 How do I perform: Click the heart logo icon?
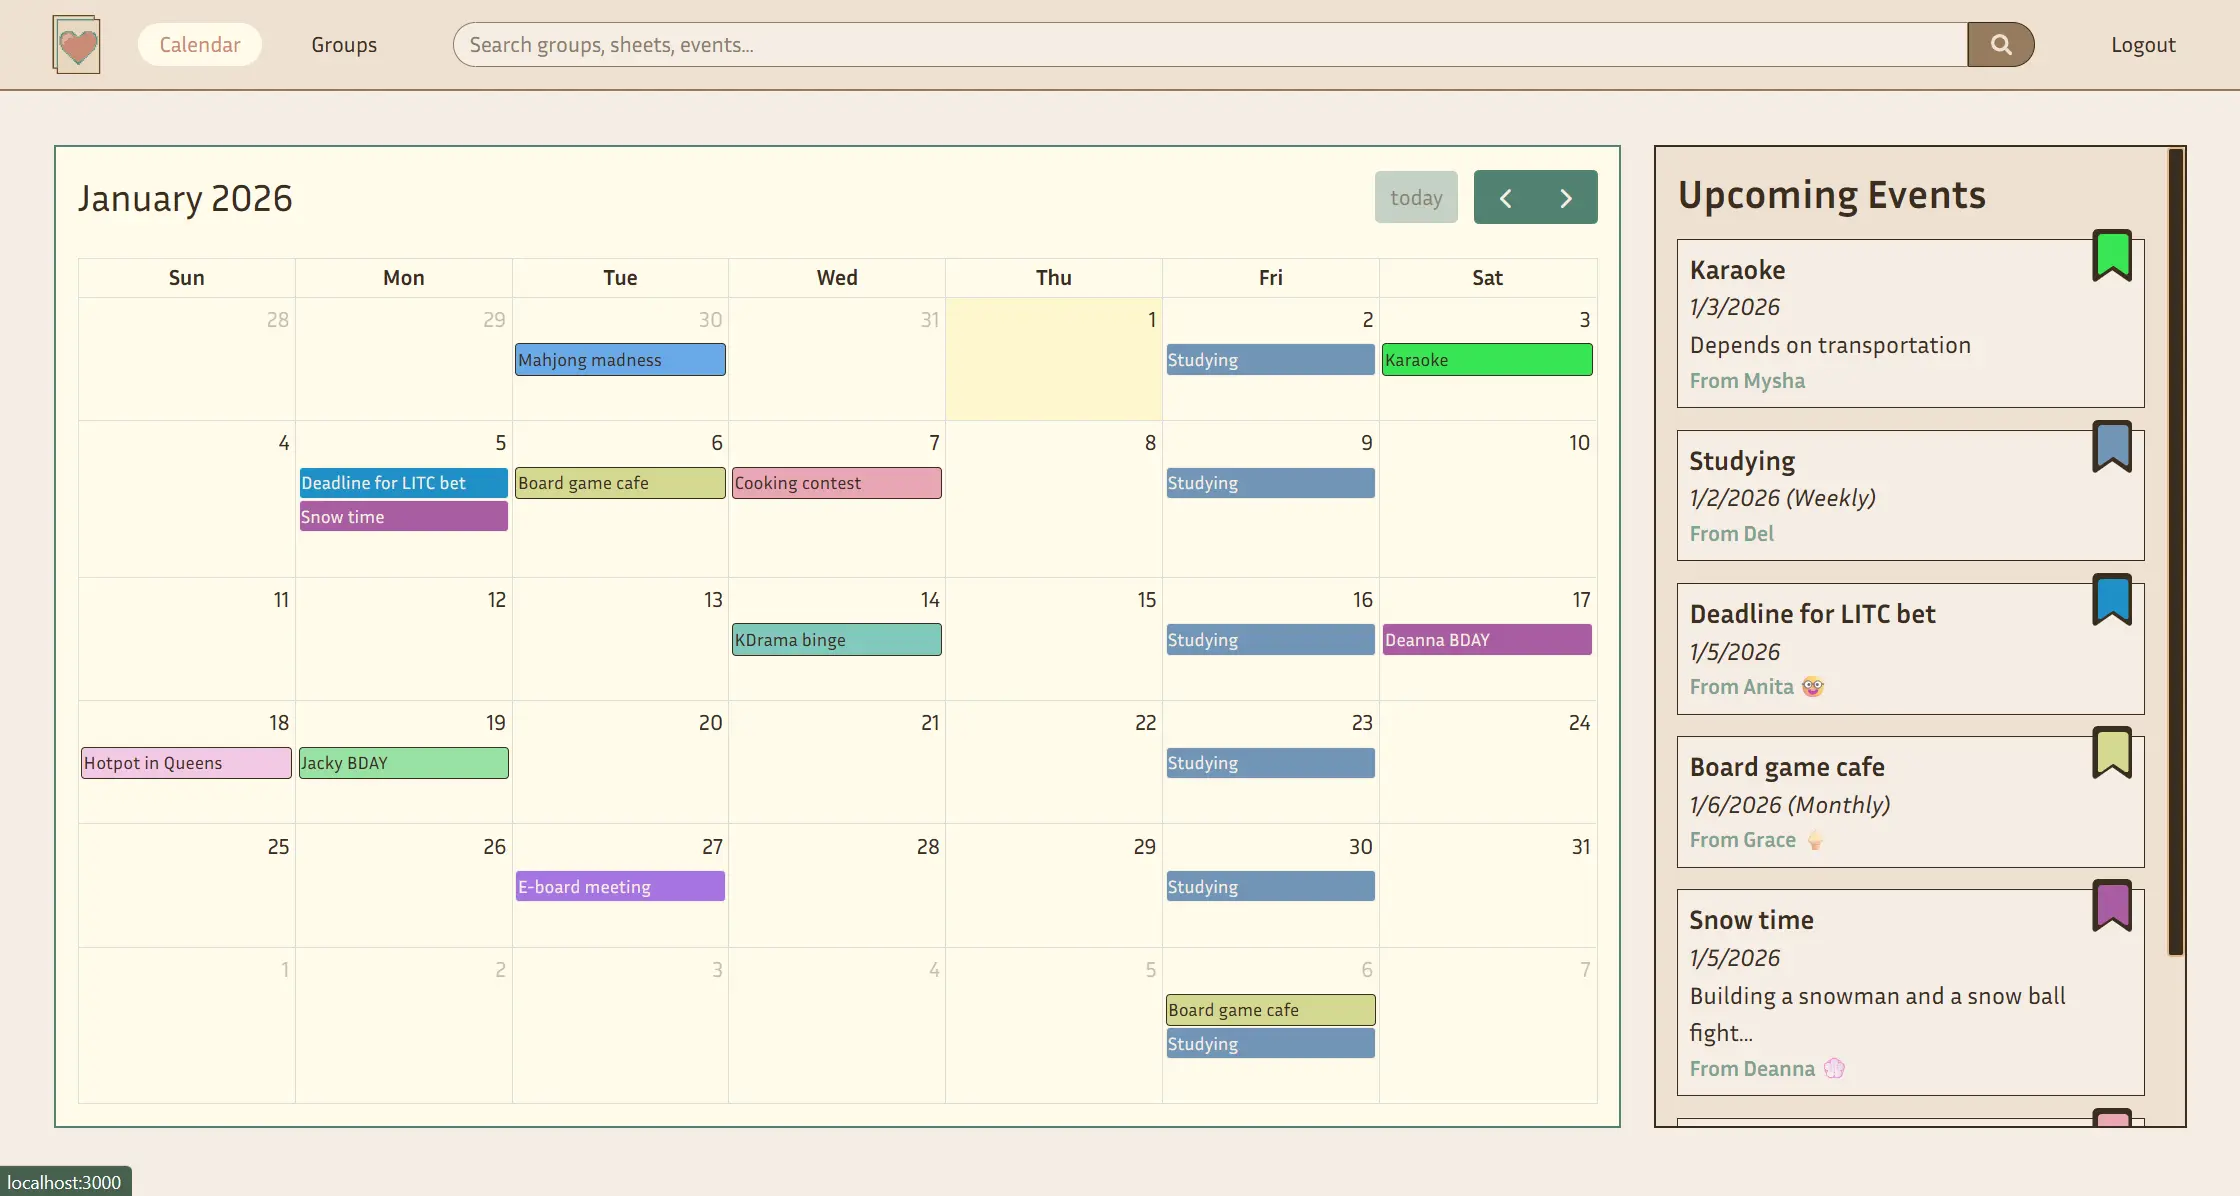coord(76,44)
